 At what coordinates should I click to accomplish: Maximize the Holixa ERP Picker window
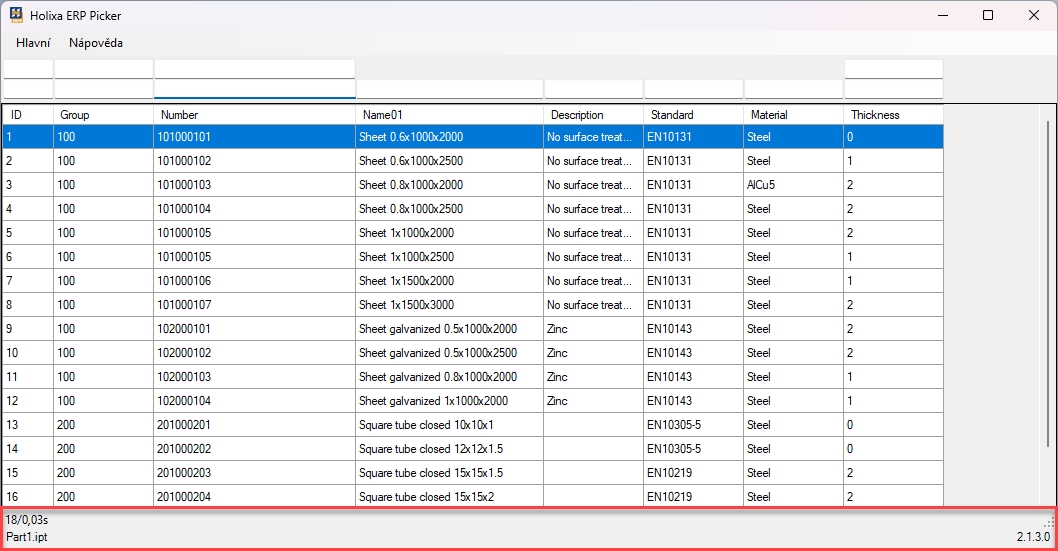(x=988, y=15)
